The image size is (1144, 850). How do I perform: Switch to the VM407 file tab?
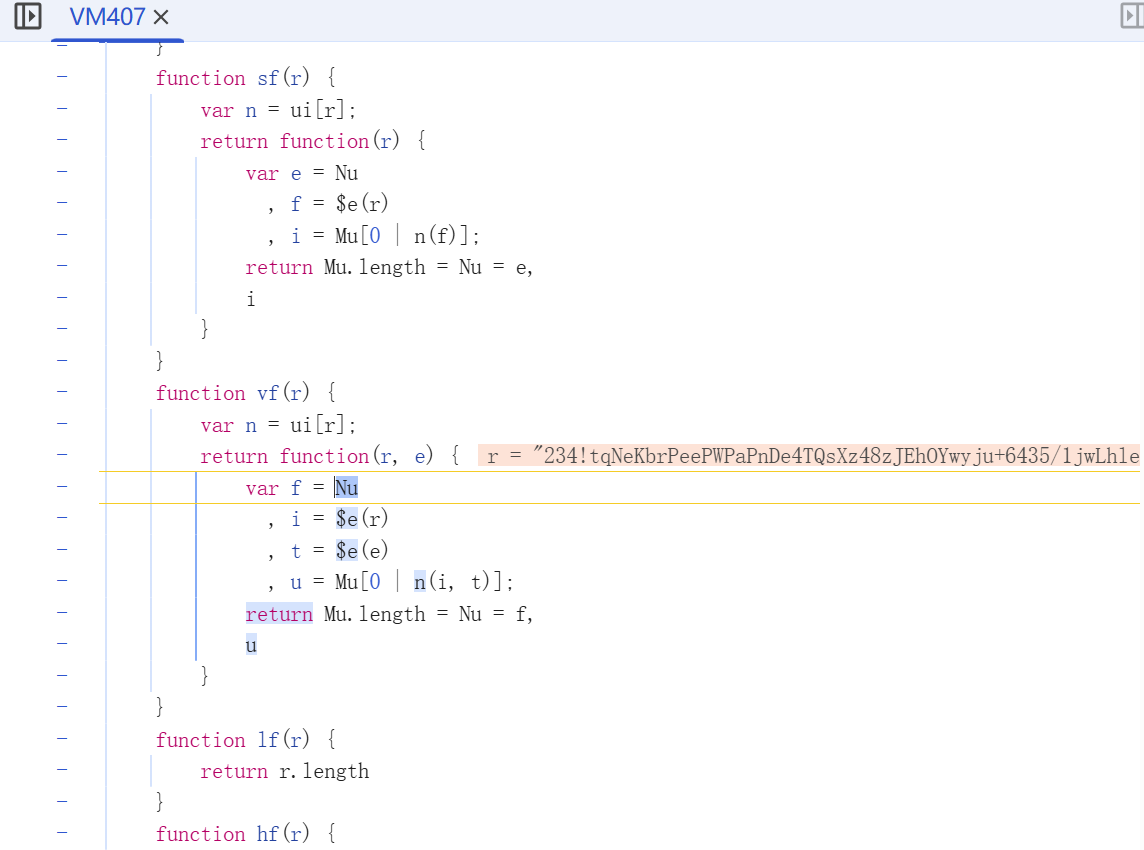coord(107,17)
